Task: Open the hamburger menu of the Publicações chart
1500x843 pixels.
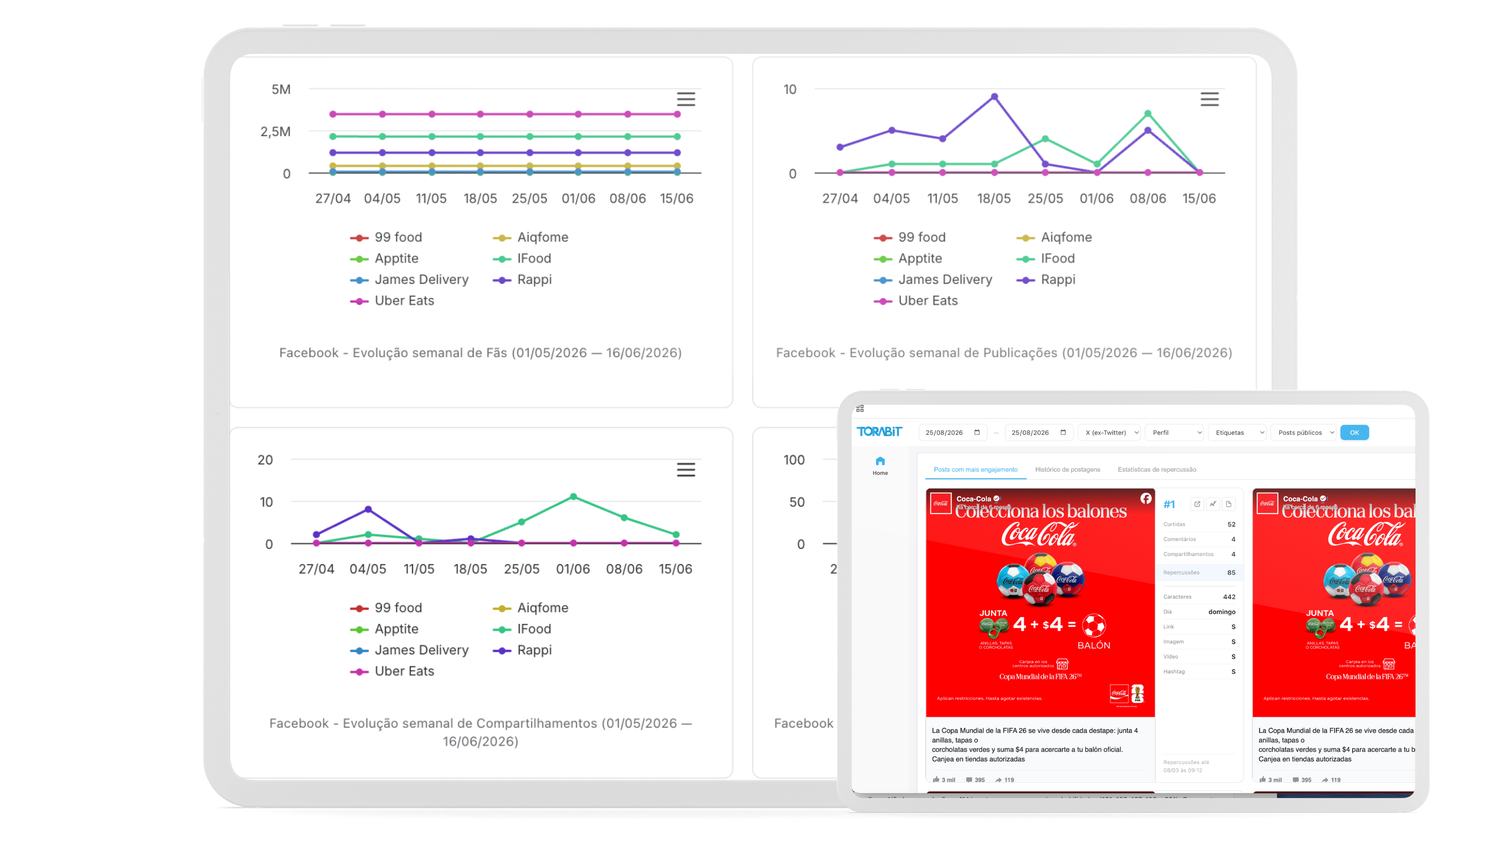Action: (1209, 99)
